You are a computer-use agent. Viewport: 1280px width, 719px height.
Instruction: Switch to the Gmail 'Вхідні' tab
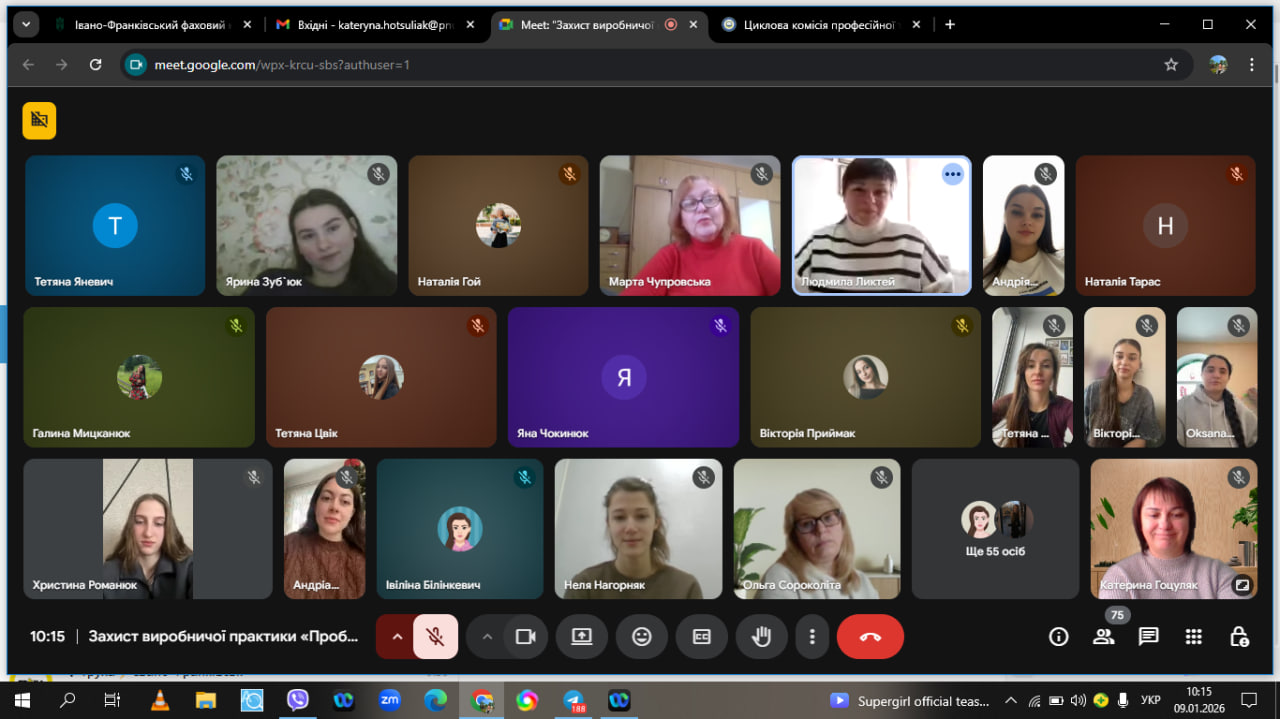(365, 25)
